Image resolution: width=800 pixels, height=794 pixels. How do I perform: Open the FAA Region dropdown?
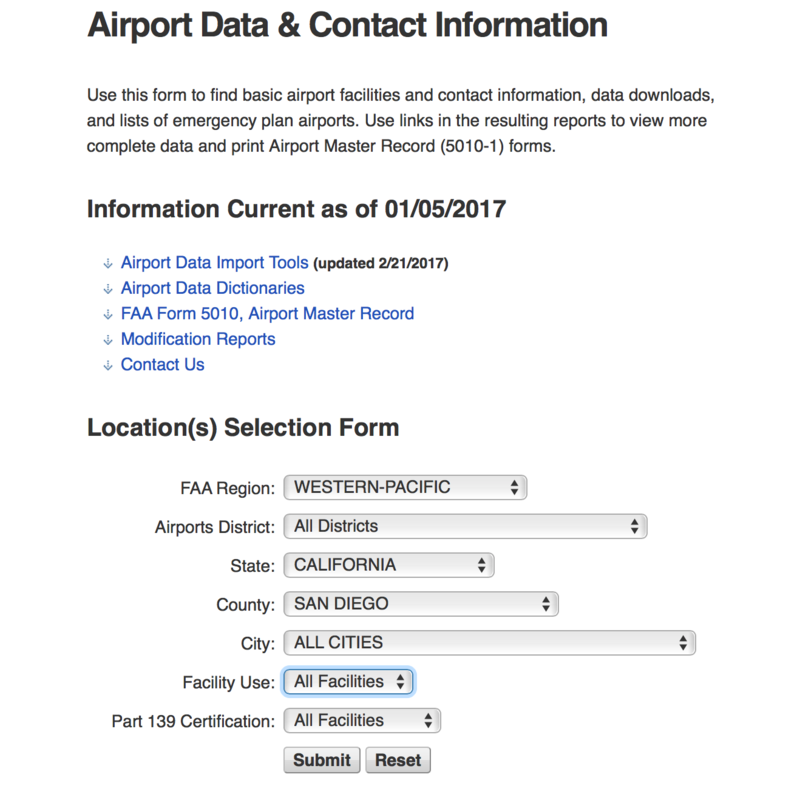point(405,488)
